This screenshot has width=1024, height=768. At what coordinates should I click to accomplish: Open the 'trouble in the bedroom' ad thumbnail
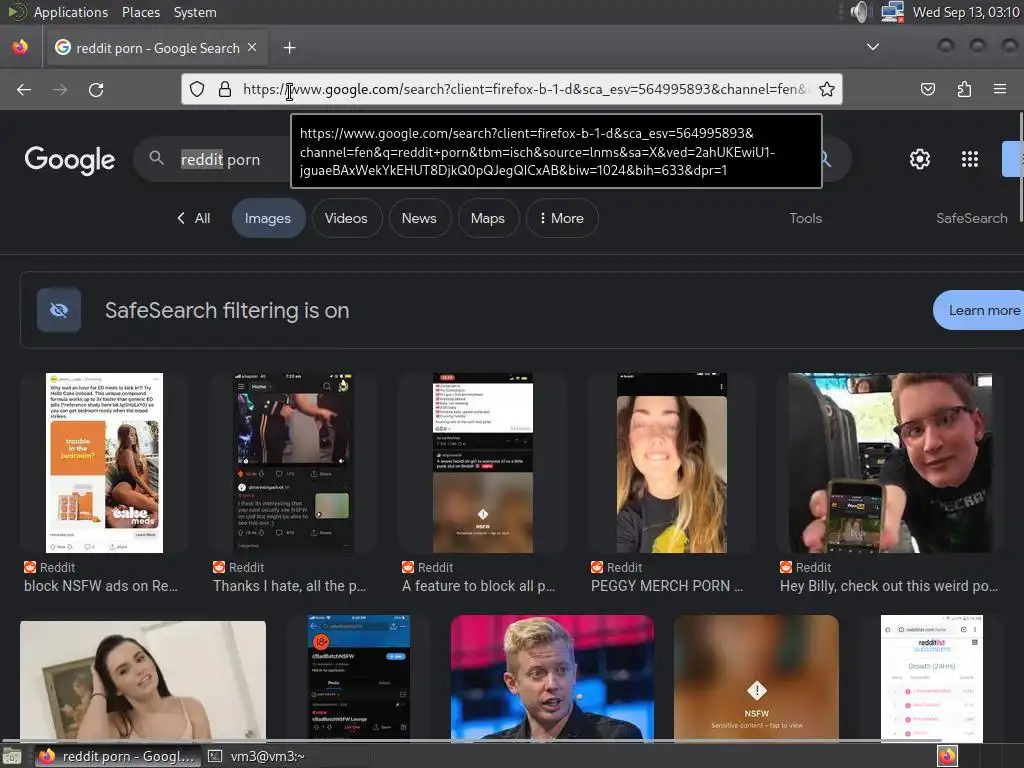coord(104,463)
